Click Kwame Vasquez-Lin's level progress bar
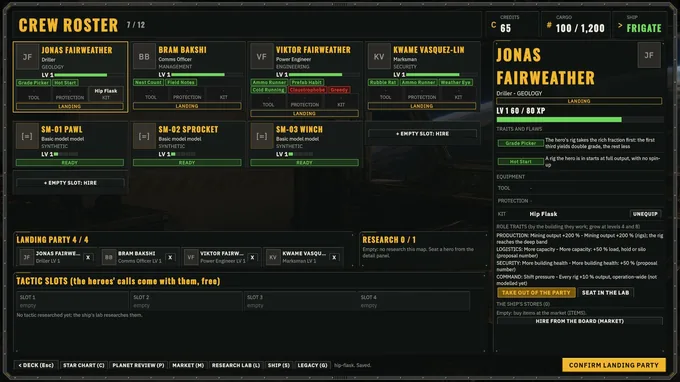The height and width of the screenshot is (382, 680). coord(441,75)
